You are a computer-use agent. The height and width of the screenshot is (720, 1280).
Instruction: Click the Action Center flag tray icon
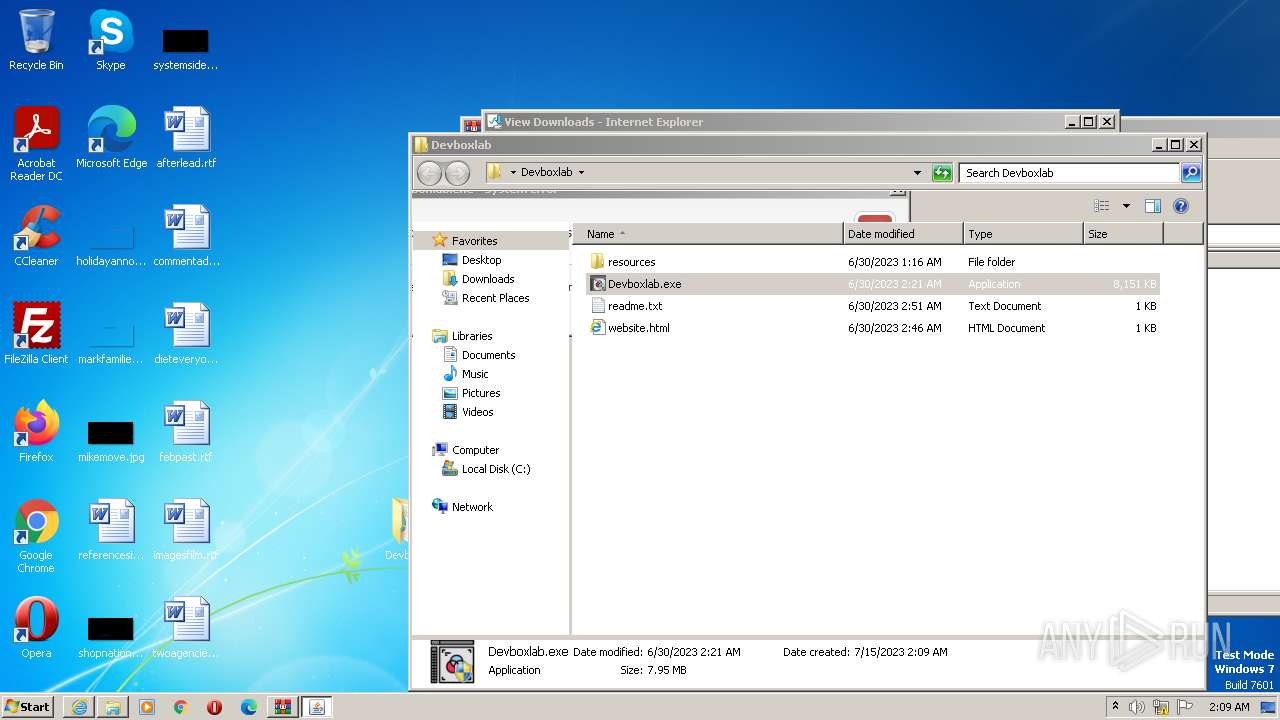(x=1185, y=707)
